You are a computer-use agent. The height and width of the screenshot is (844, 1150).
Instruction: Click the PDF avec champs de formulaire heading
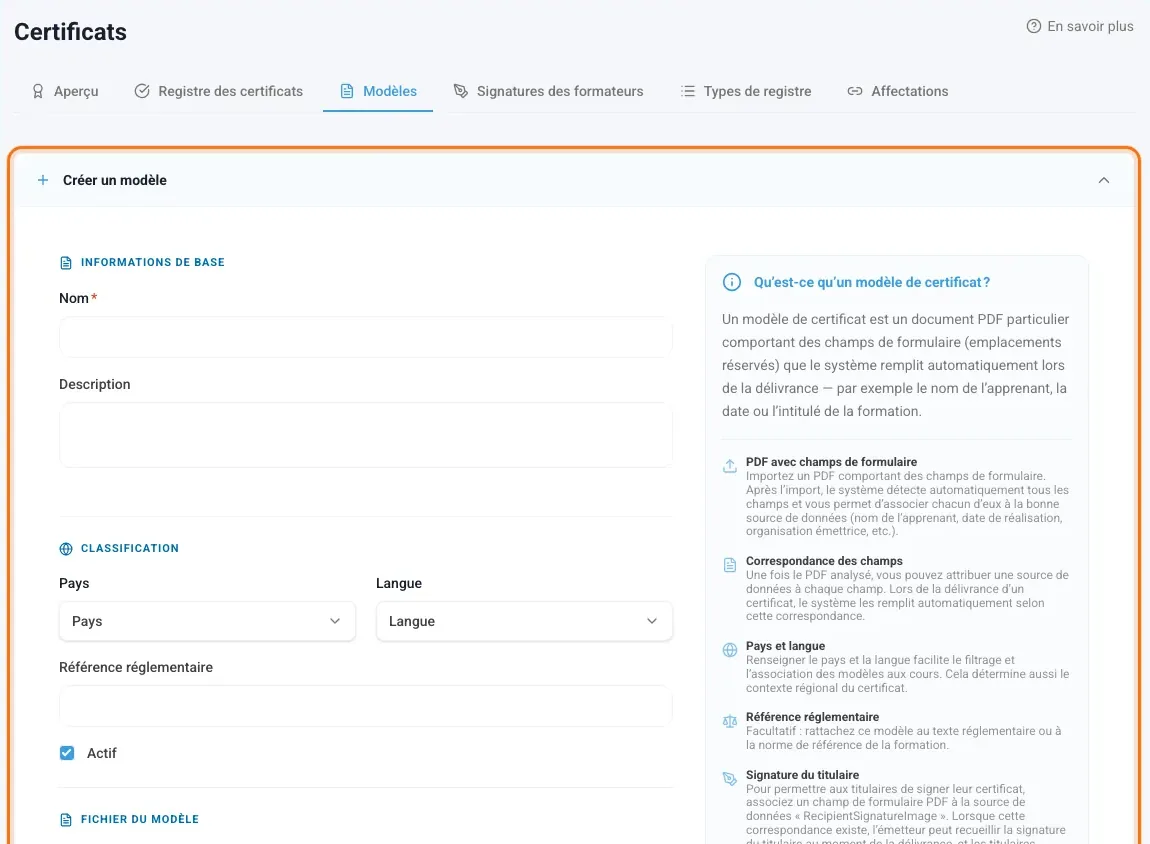(x=832, y=462)
